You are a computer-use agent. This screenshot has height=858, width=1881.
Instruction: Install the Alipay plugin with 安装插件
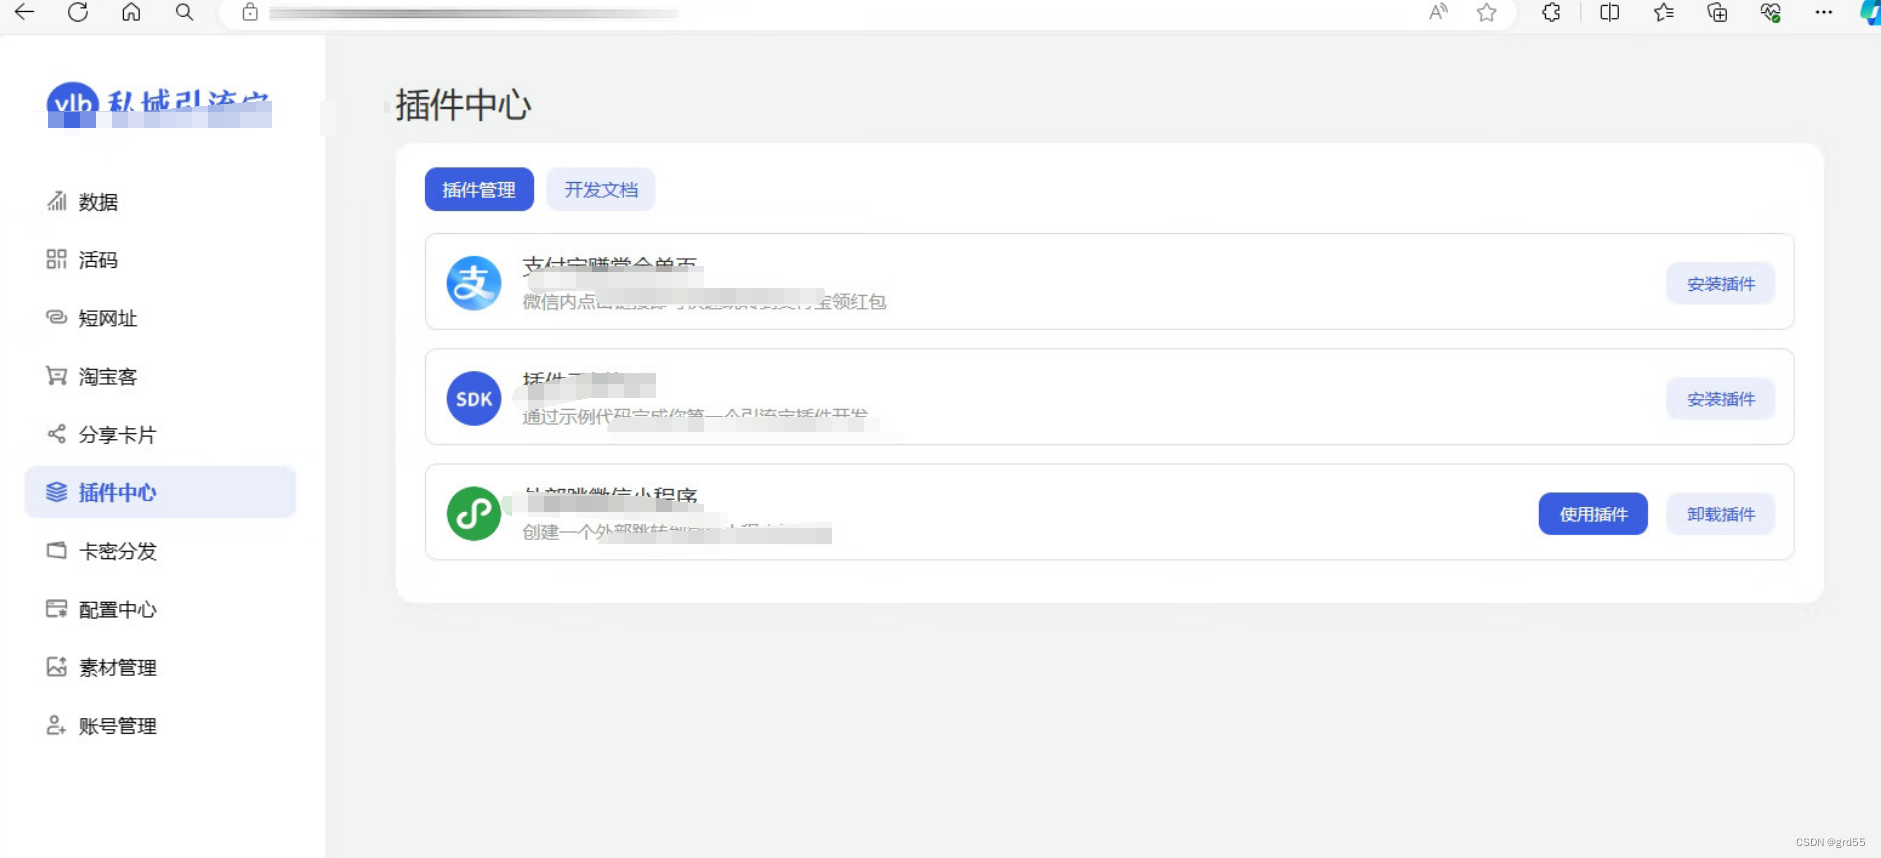tap(1721, 283)
